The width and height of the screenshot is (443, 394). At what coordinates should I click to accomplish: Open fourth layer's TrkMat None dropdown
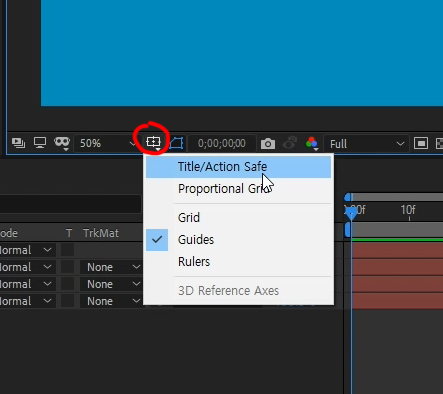(x=111, y=301)
